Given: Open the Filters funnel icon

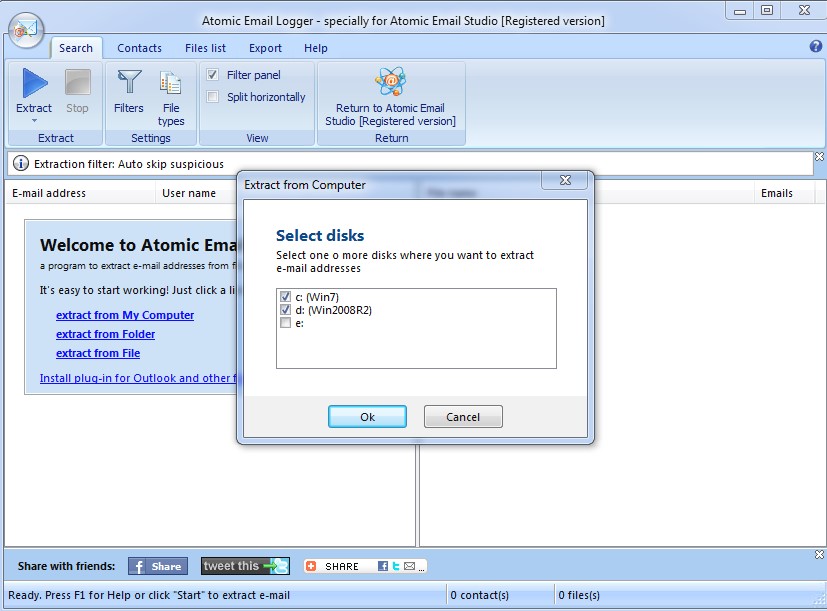Looking at the screenshot, I should [x=129, y=82].
